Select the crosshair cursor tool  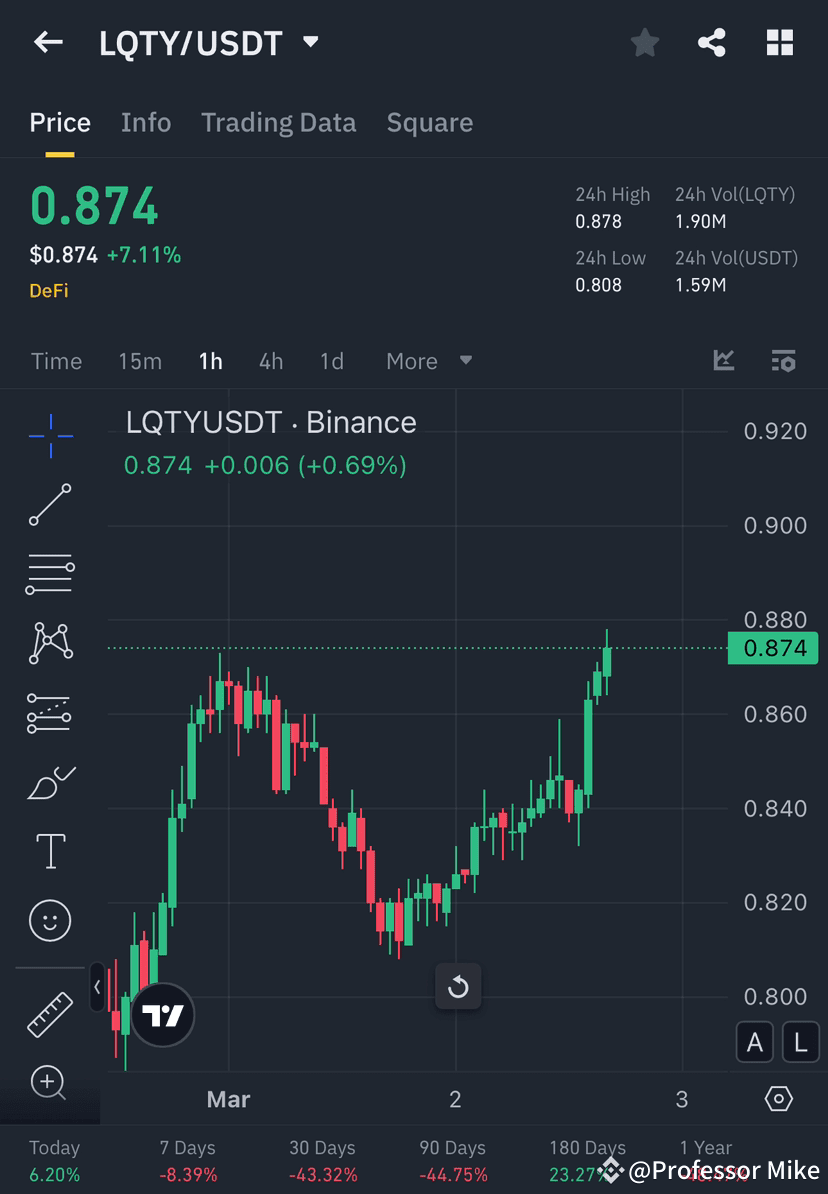[x=50, y=435]
